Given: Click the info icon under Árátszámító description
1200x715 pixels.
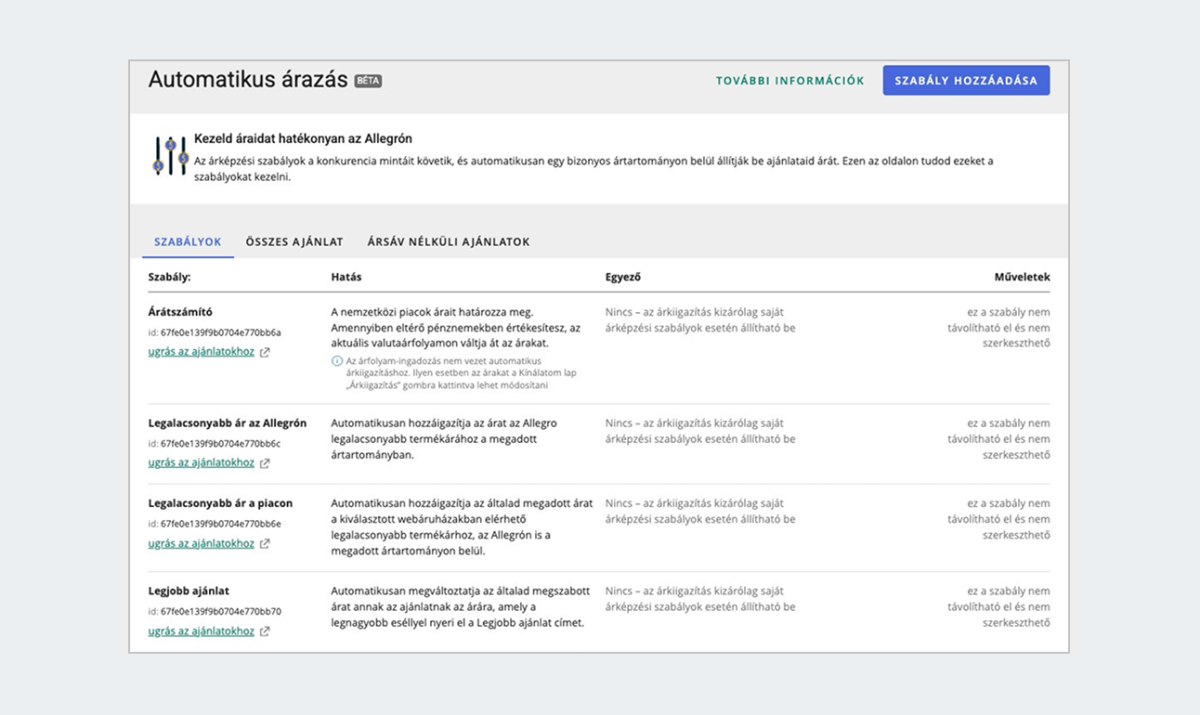Looking at the screenshot, I should point(337,360).
